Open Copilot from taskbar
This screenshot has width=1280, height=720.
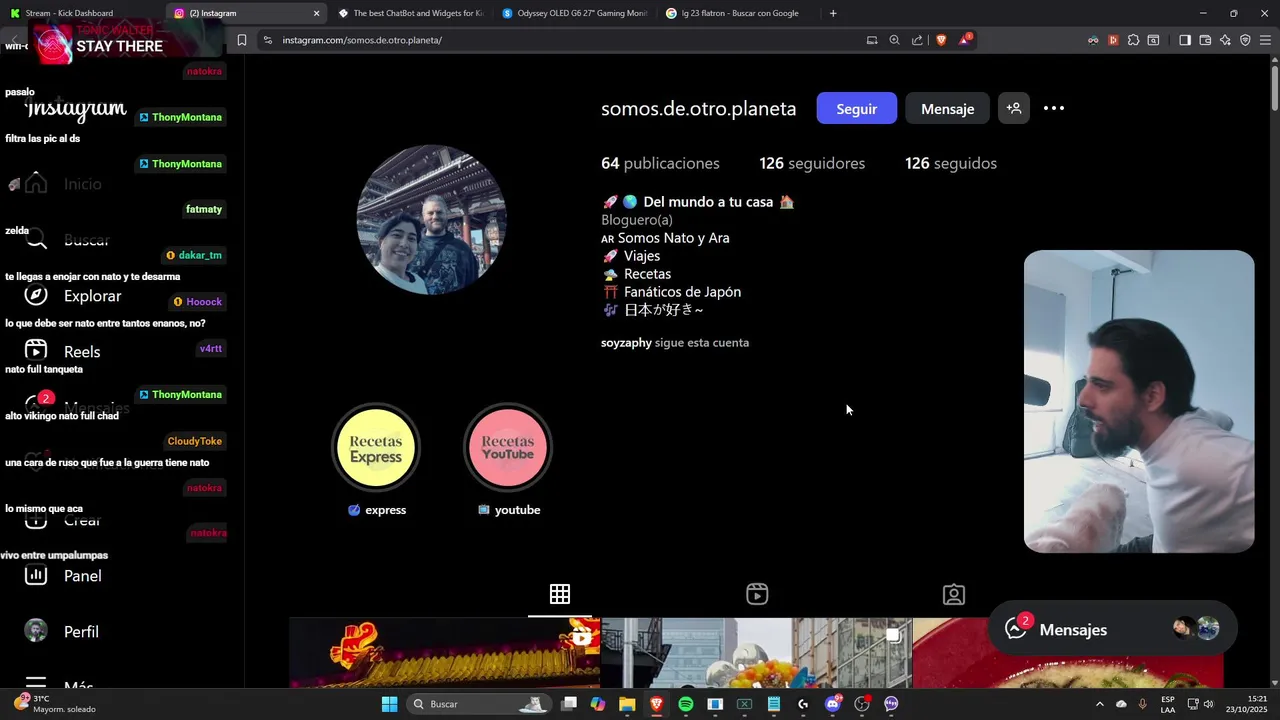click(598, 704)
